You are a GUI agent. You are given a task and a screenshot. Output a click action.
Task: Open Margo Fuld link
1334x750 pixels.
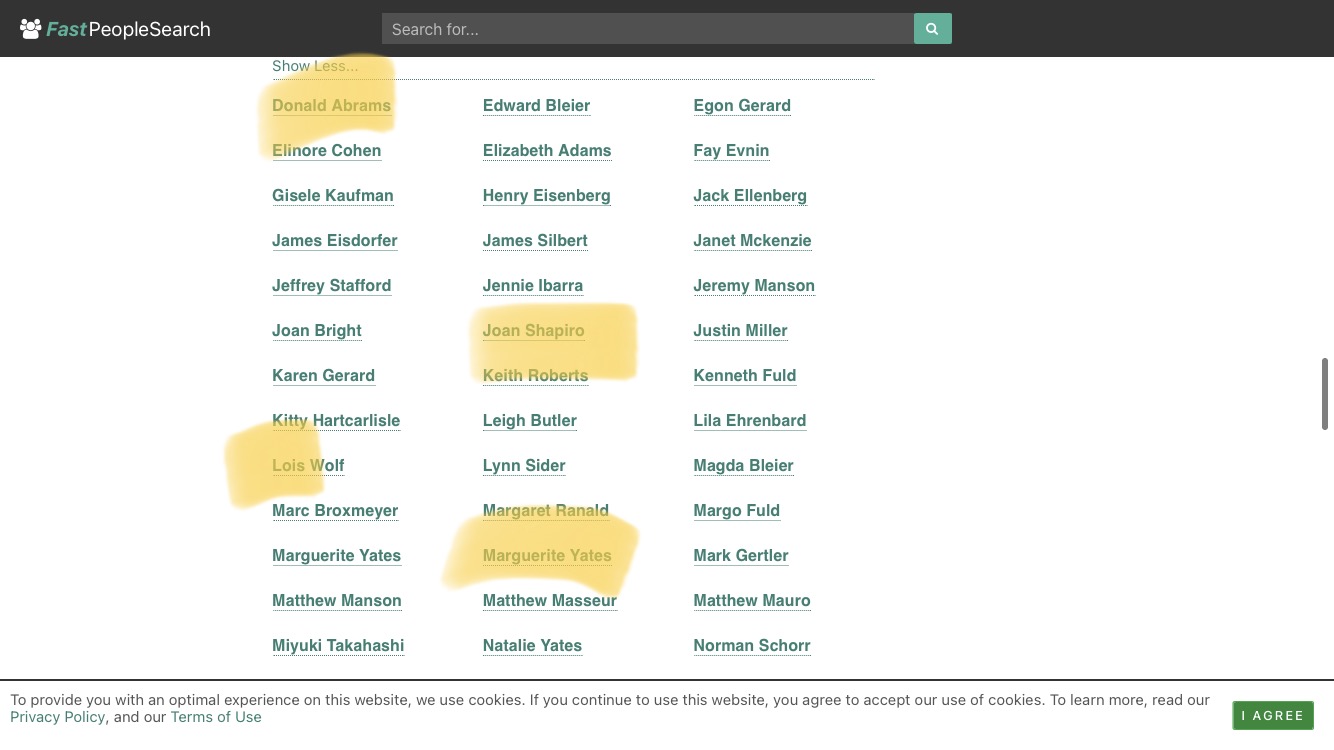point(736,510)
